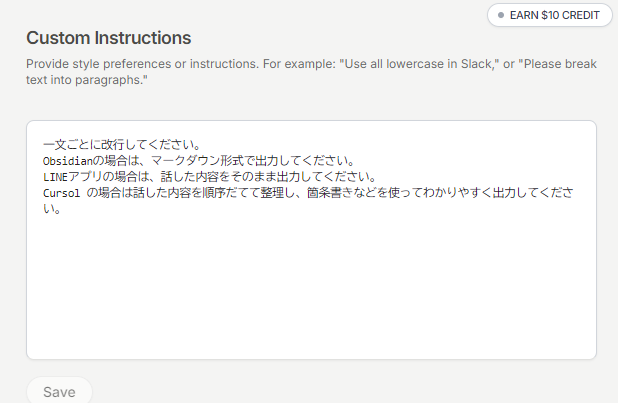The image size is (618, 403).
Task: Click the word LINE in the third line
Action: click(56, 177)
